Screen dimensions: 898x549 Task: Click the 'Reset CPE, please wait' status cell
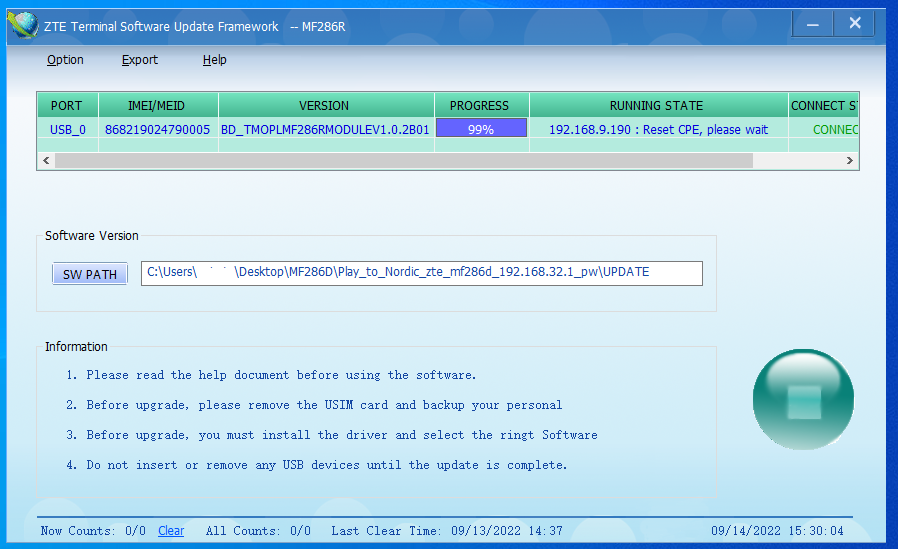click(659, 129)
